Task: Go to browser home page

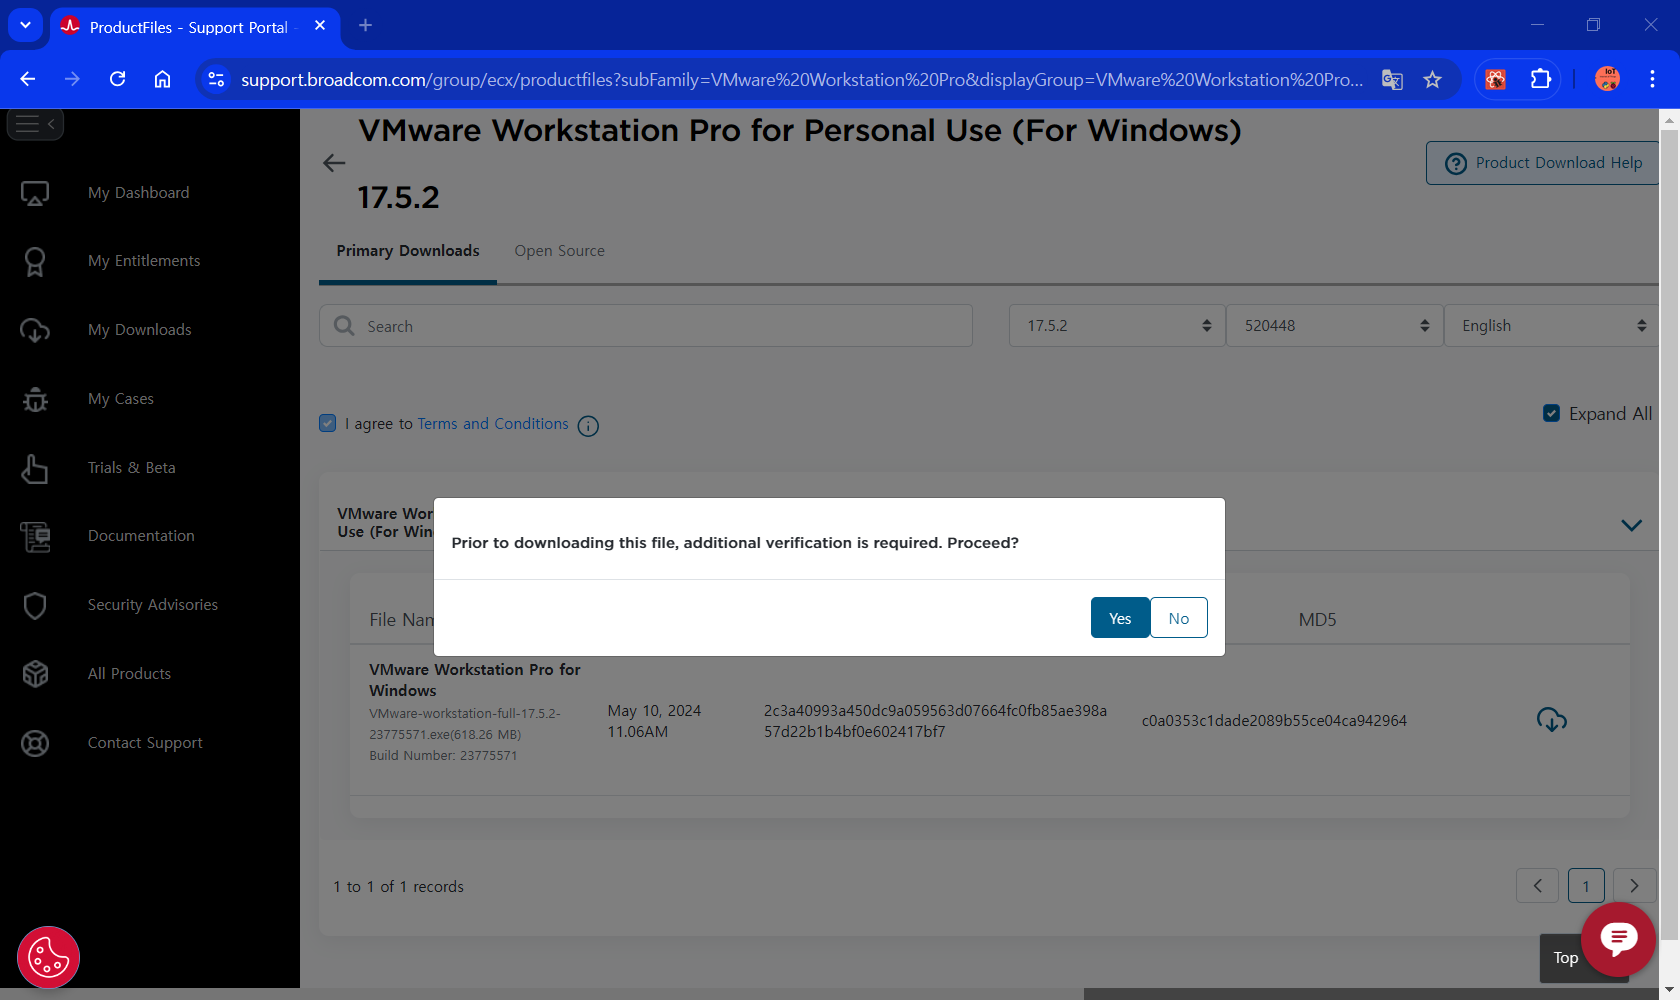Action: point(162,79)
